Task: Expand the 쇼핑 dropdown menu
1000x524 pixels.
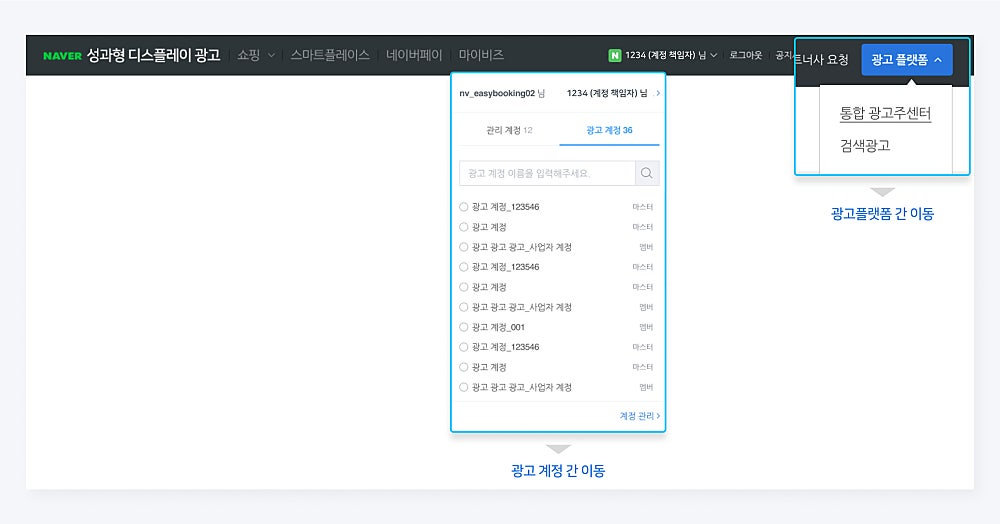Action: pos(256,55)
